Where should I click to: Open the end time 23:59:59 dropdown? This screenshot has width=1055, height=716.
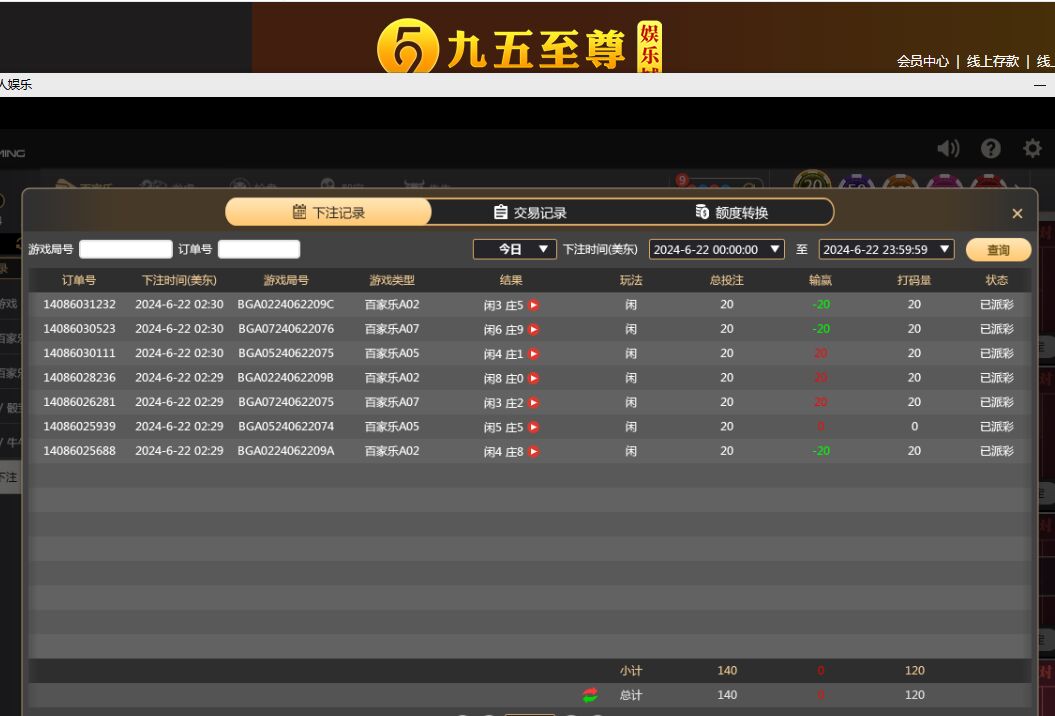coord(887,249)
